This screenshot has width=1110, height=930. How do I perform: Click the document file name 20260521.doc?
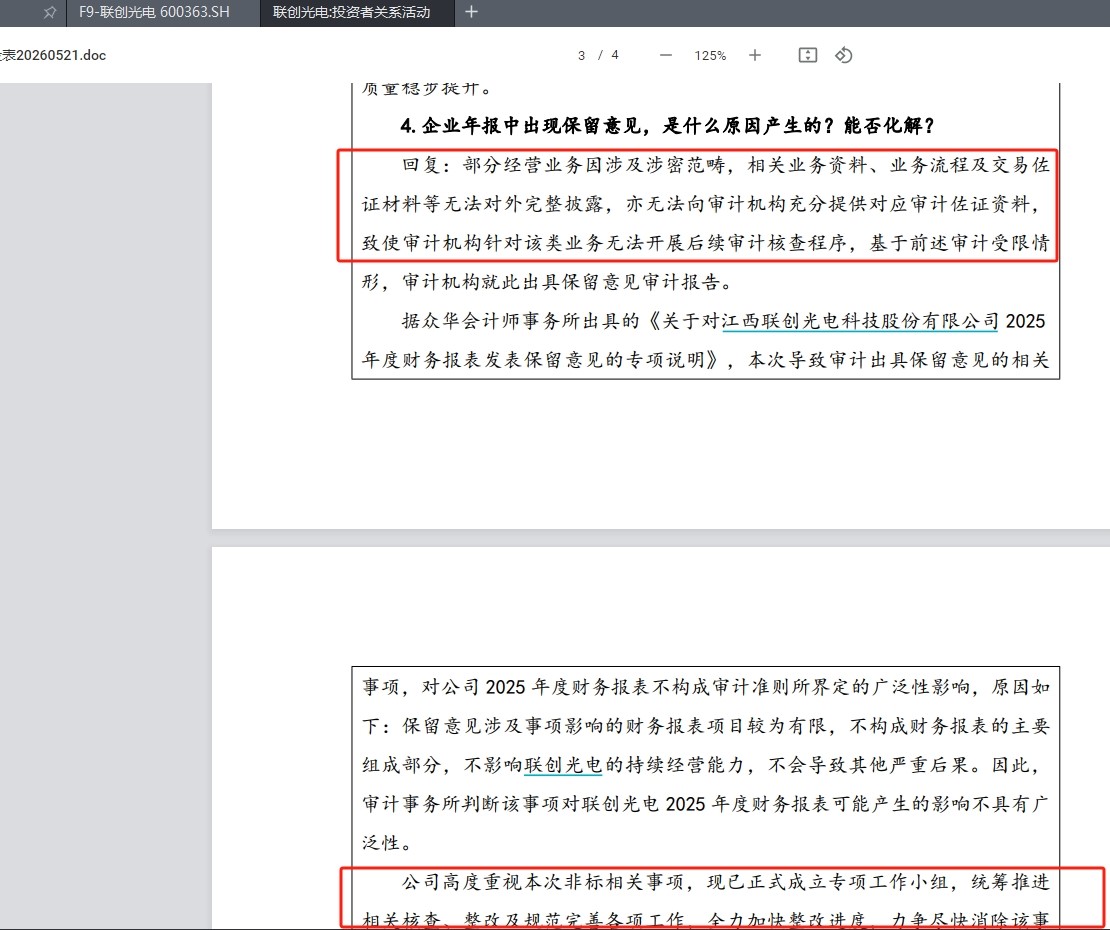coord(53,55)
